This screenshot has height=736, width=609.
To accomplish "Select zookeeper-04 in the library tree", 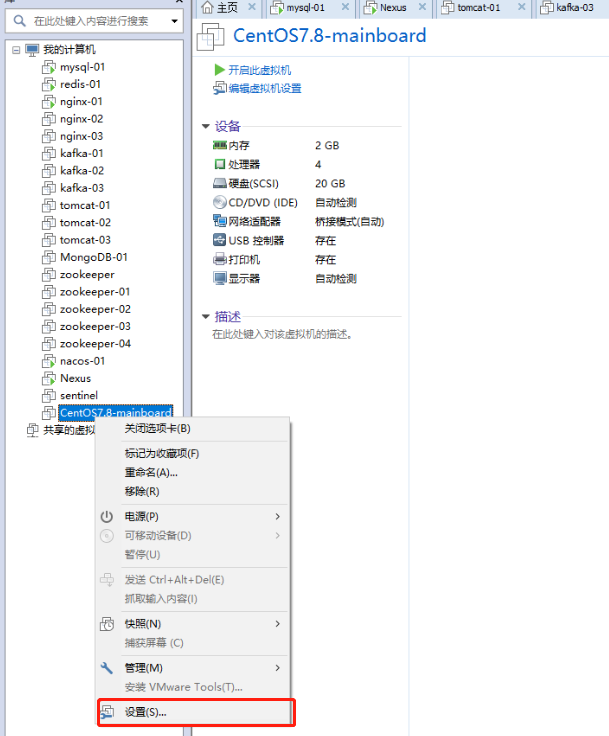I will (95, 344).
